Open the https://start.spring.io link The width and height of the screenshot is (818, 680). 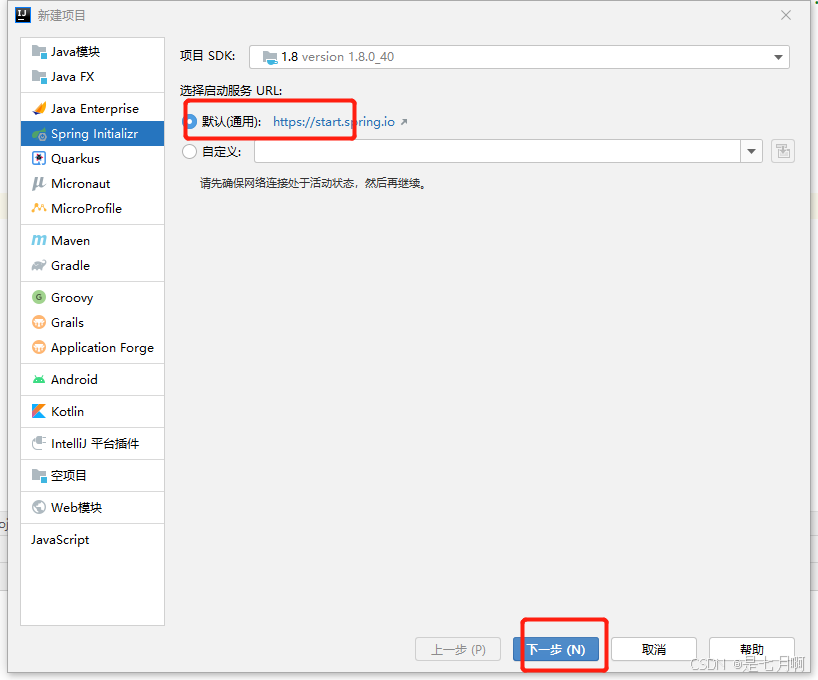point(334,122)
